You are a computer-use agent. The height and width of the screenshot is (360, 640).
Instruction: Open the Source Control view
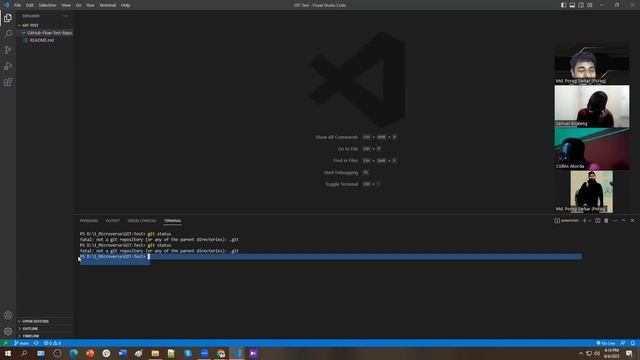point(8,50)
